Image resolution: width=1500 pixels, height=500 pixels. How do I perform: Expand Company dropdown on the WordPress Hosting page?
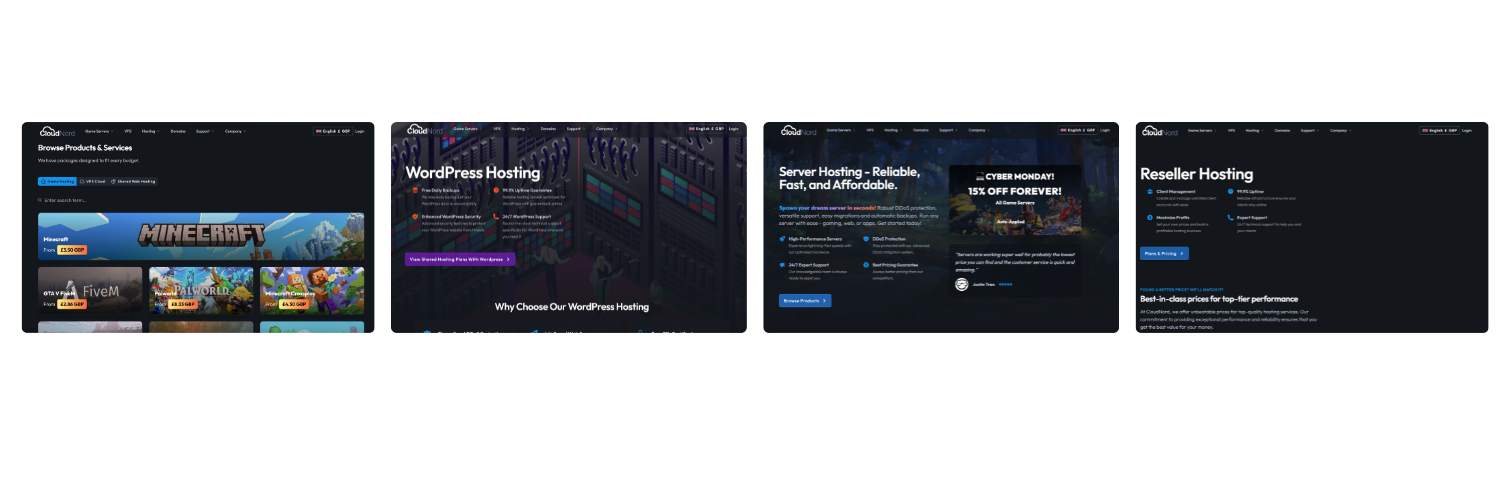coord(607,129)
